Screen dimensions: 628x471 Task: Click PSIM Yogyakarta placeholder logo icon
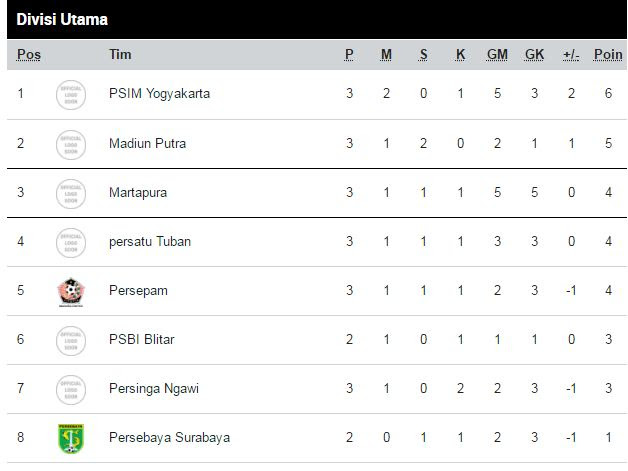71,95
